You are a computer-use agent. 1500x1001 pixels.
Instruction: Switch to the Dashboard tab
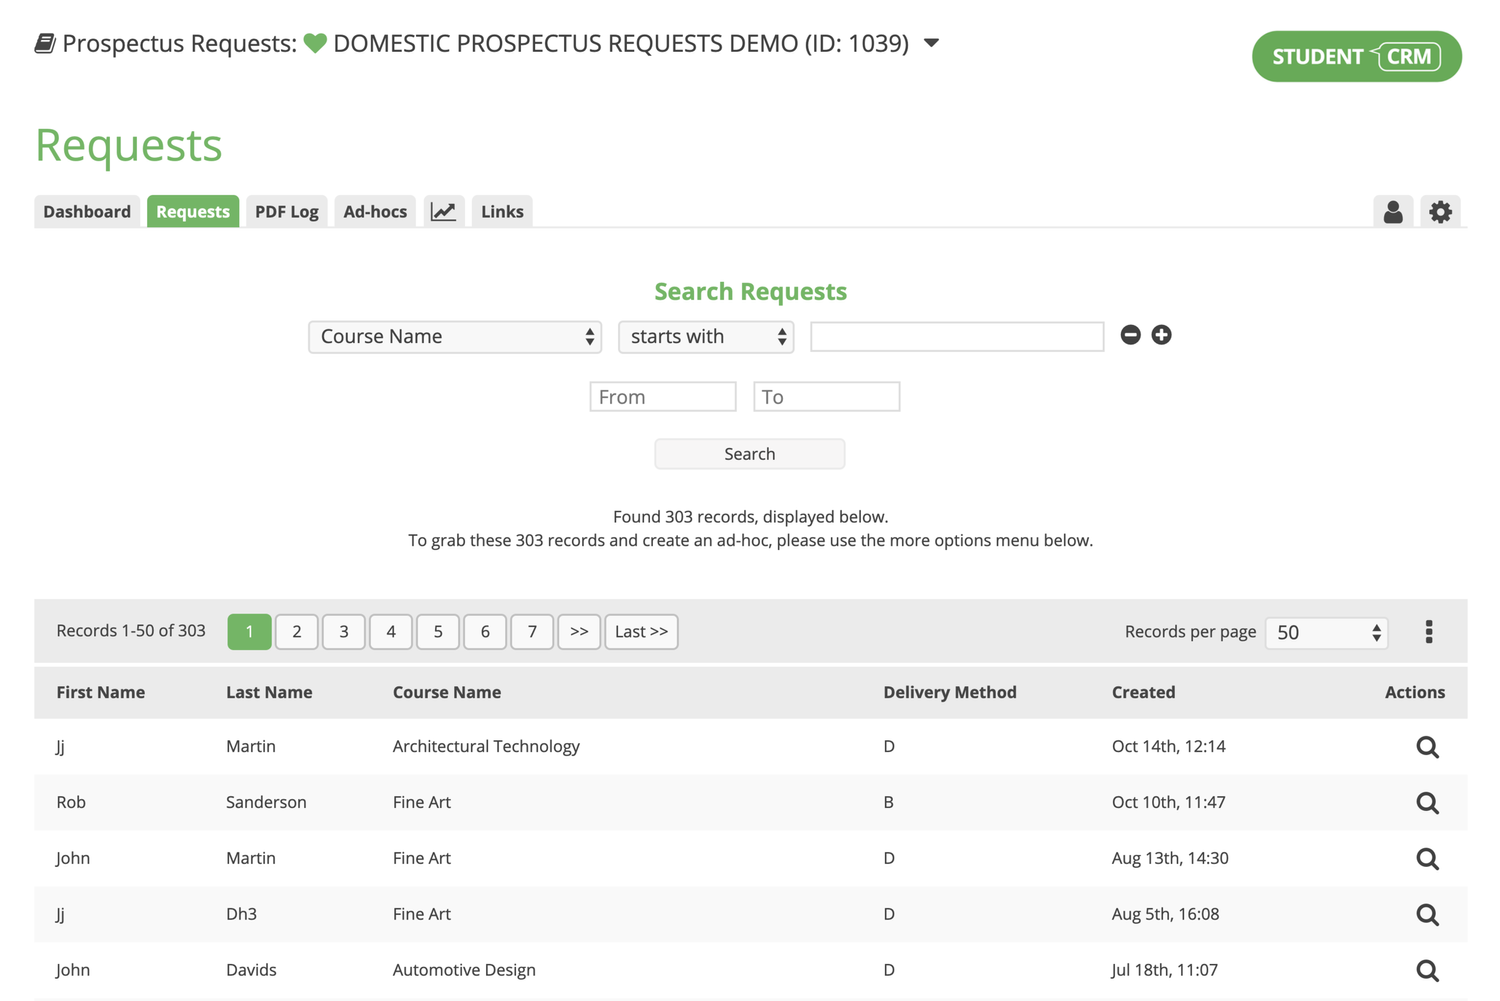pos(86,211)
